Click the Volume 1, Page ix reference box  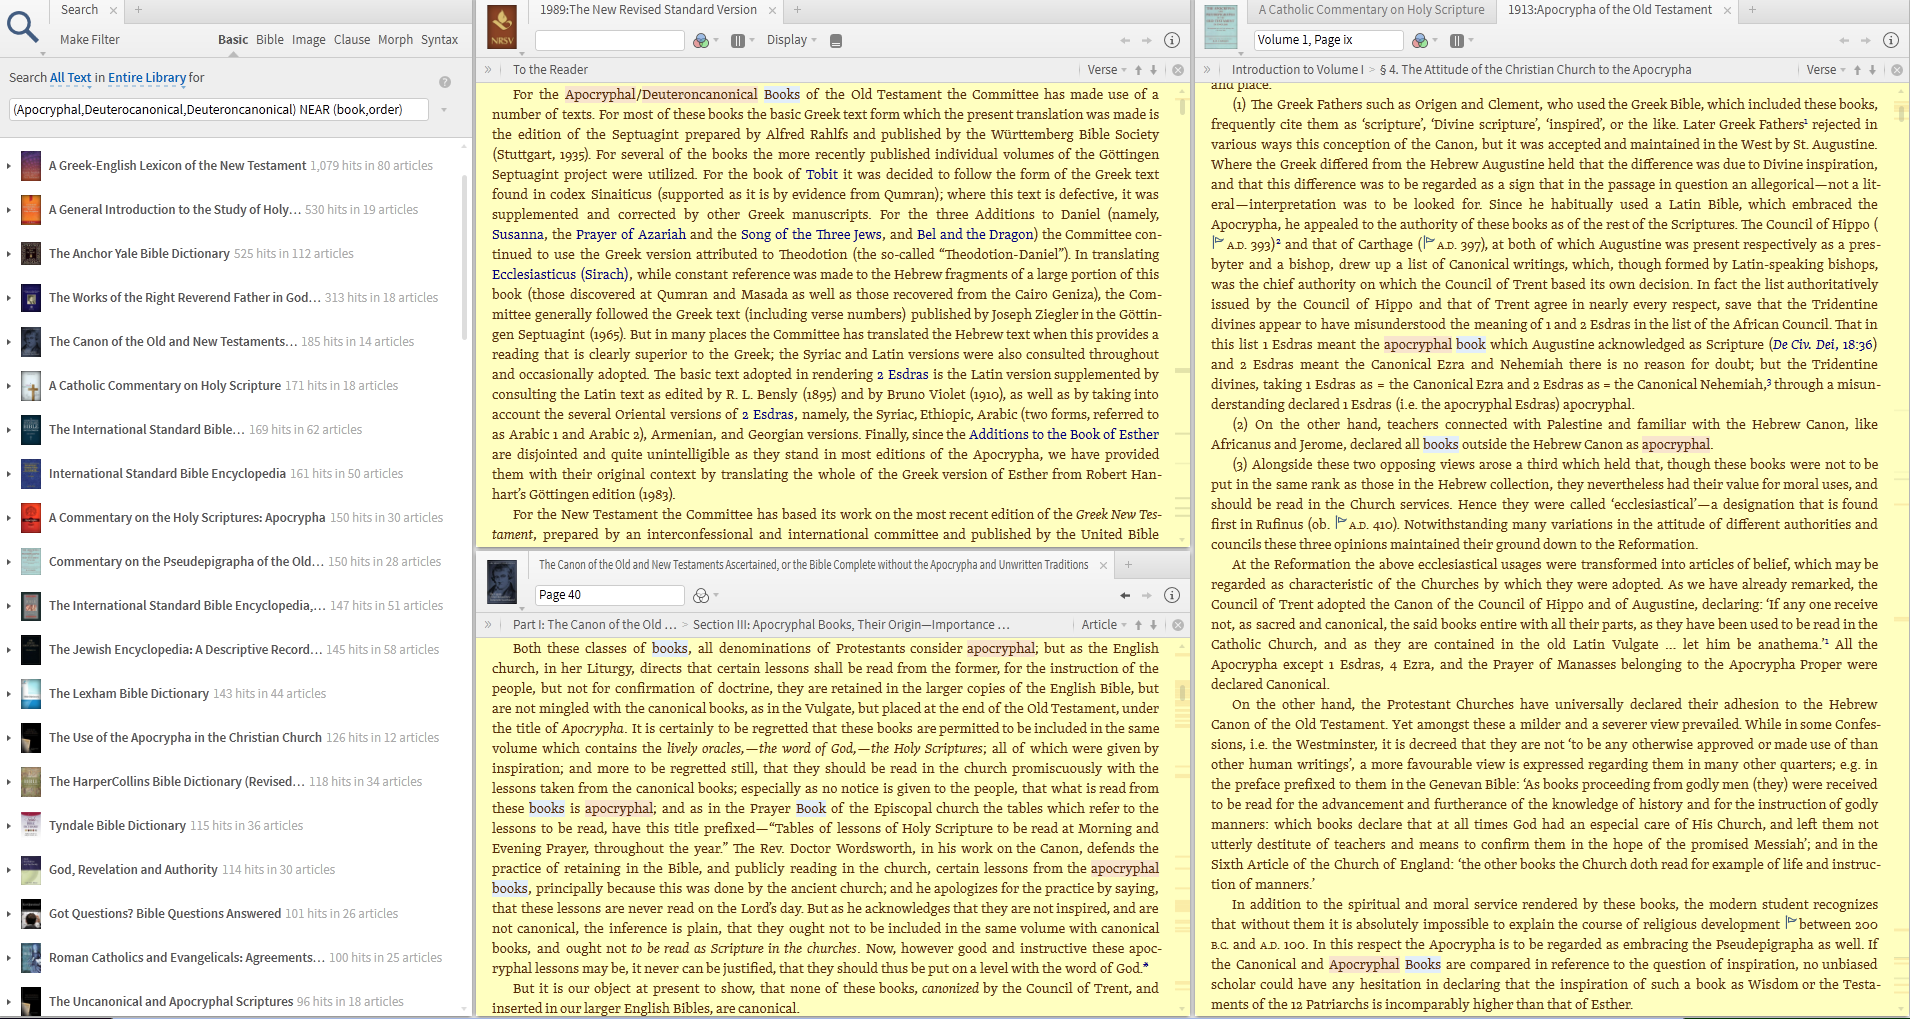1329,40
